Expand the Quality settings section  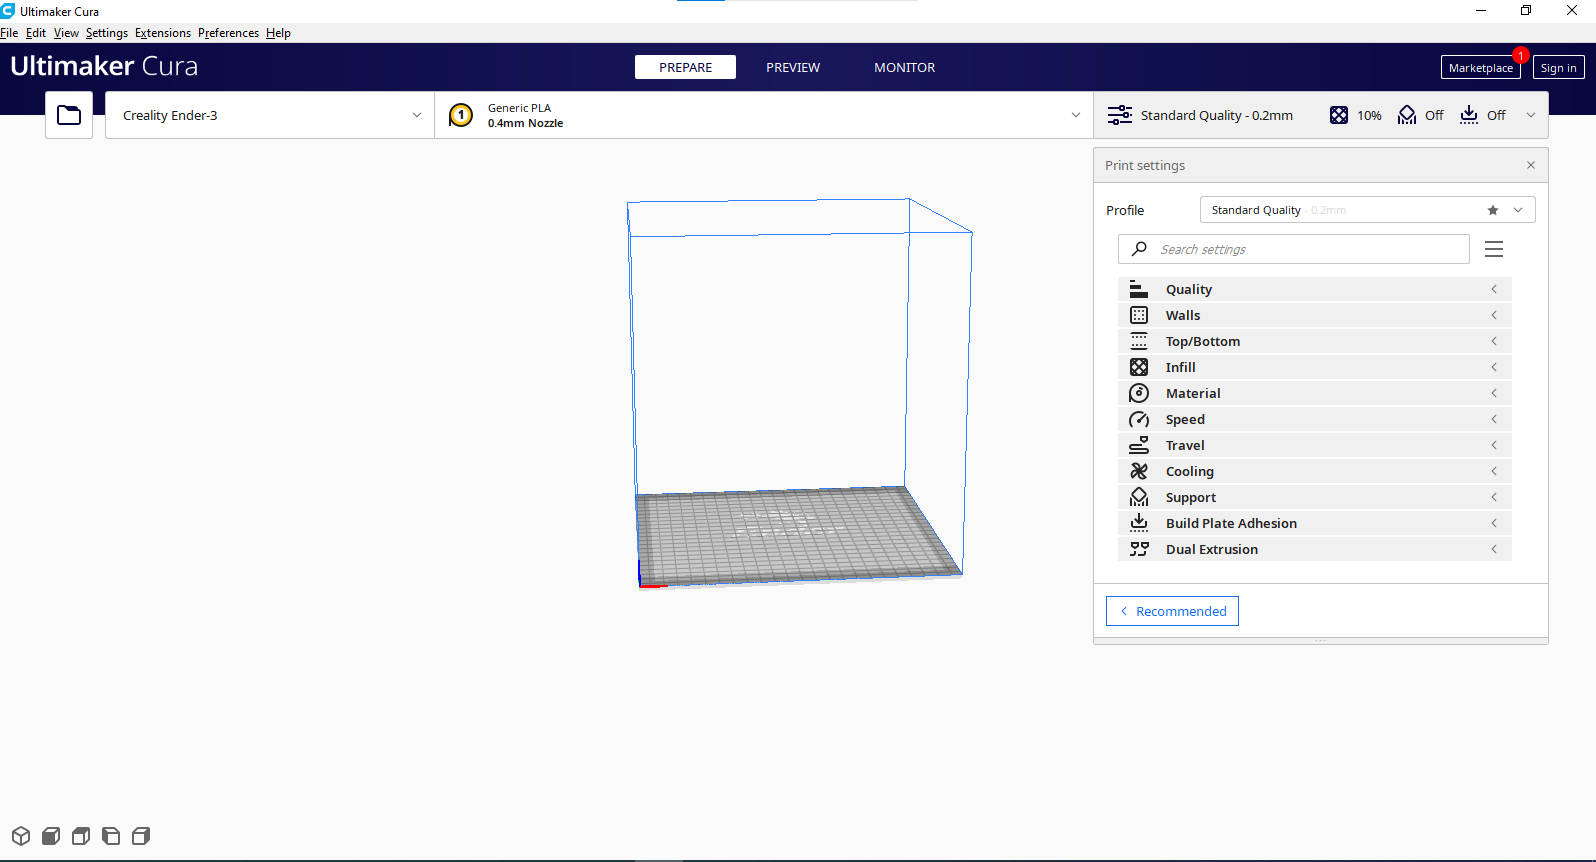coord(1314,289)
